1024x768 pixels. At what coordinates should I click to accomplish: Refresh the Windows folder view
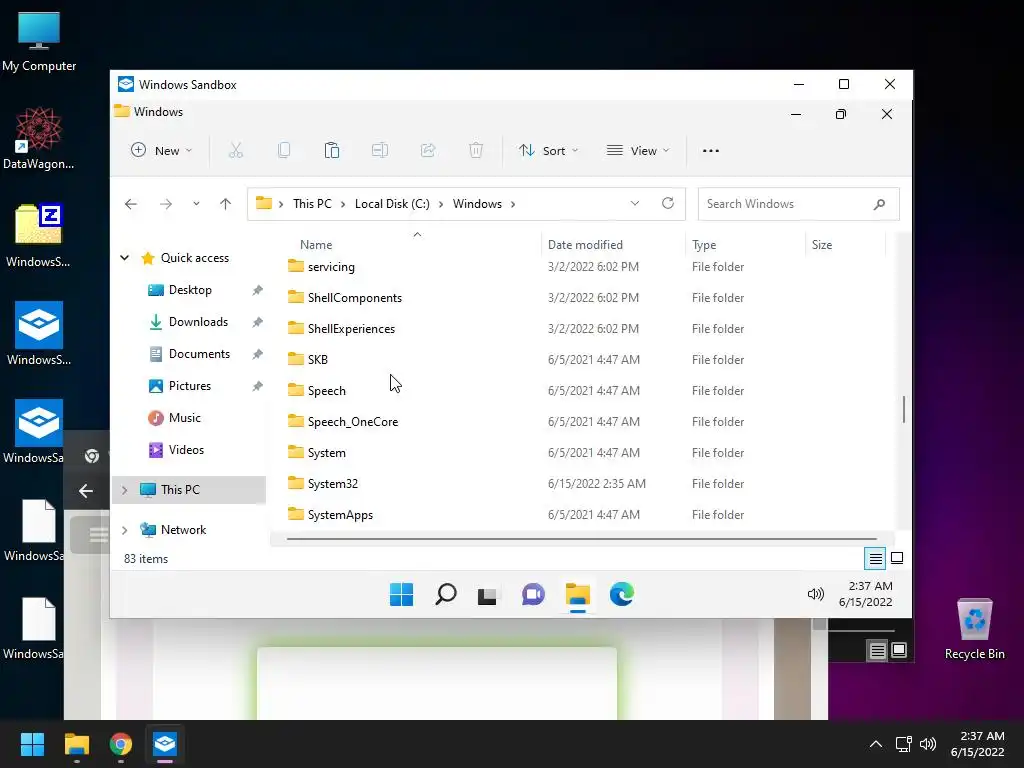click(x=667, y=203)
